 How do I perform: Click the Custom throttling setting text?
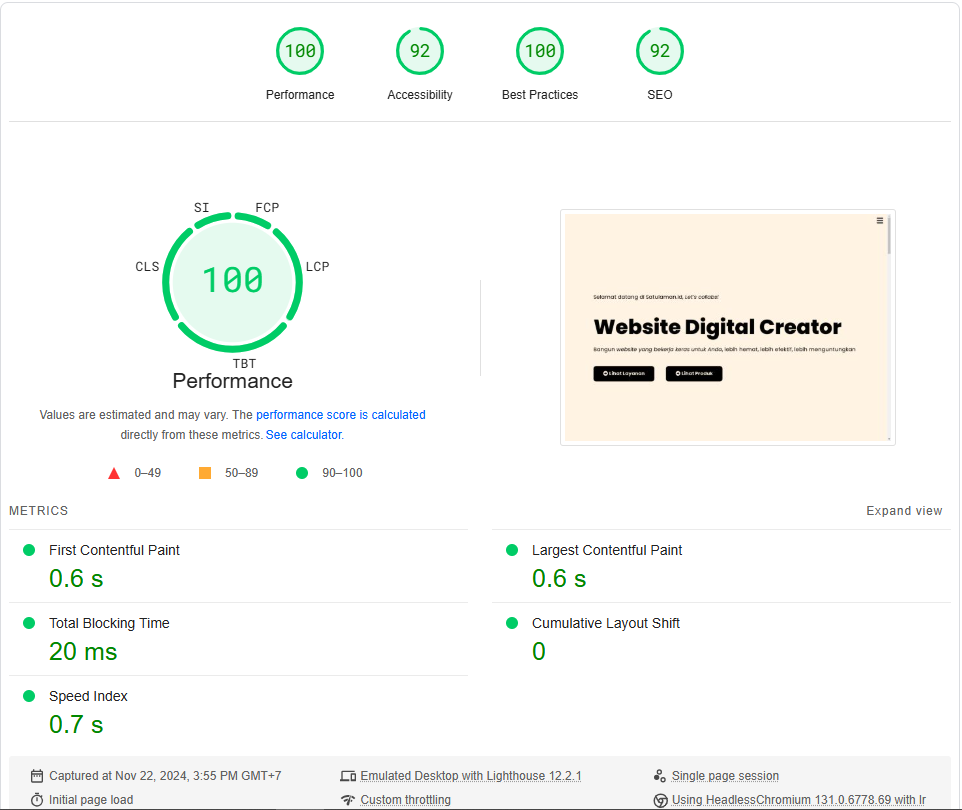(407, 800)
